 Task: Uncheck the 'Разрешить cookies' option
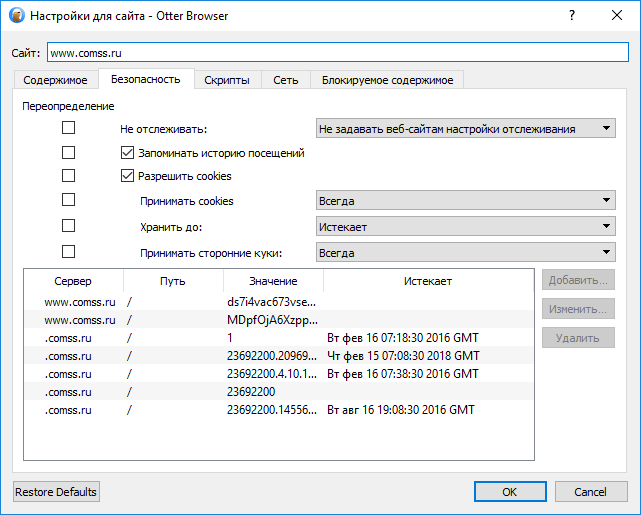(127, 176)
